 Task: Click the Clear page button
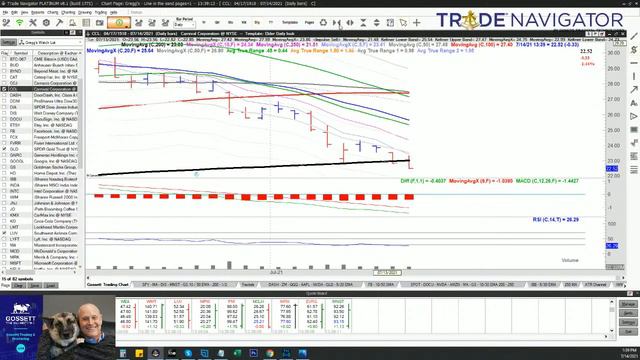[19, 286]
